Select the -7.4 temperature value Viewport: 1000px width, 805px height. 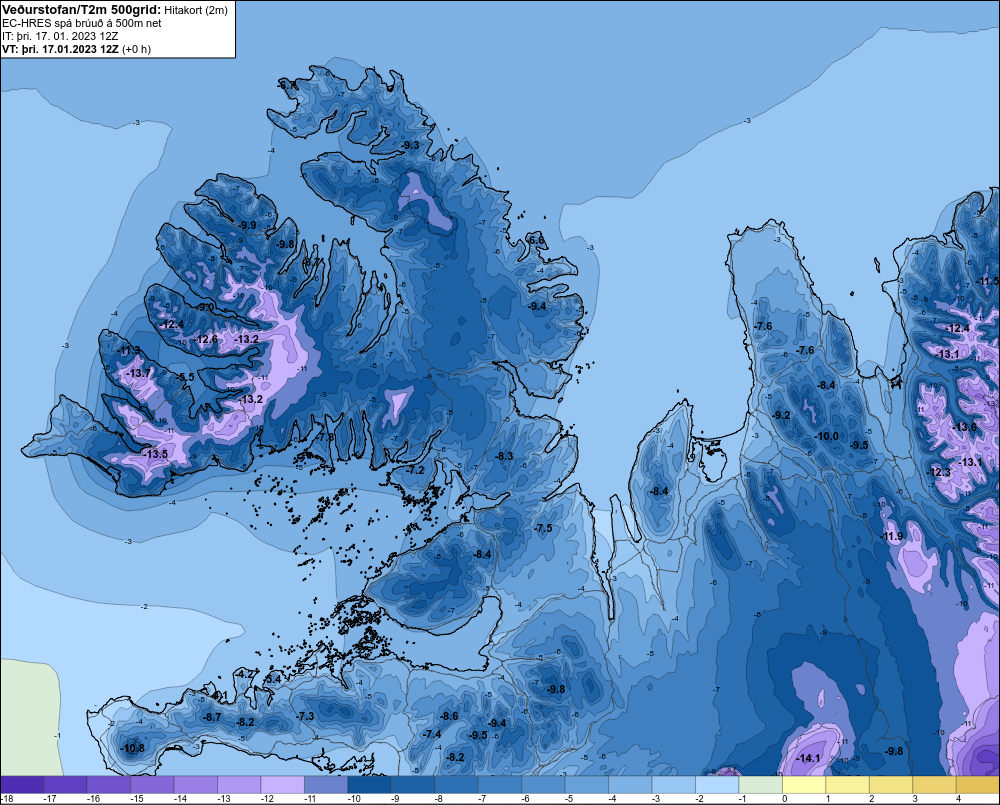(x=432, y=734)
